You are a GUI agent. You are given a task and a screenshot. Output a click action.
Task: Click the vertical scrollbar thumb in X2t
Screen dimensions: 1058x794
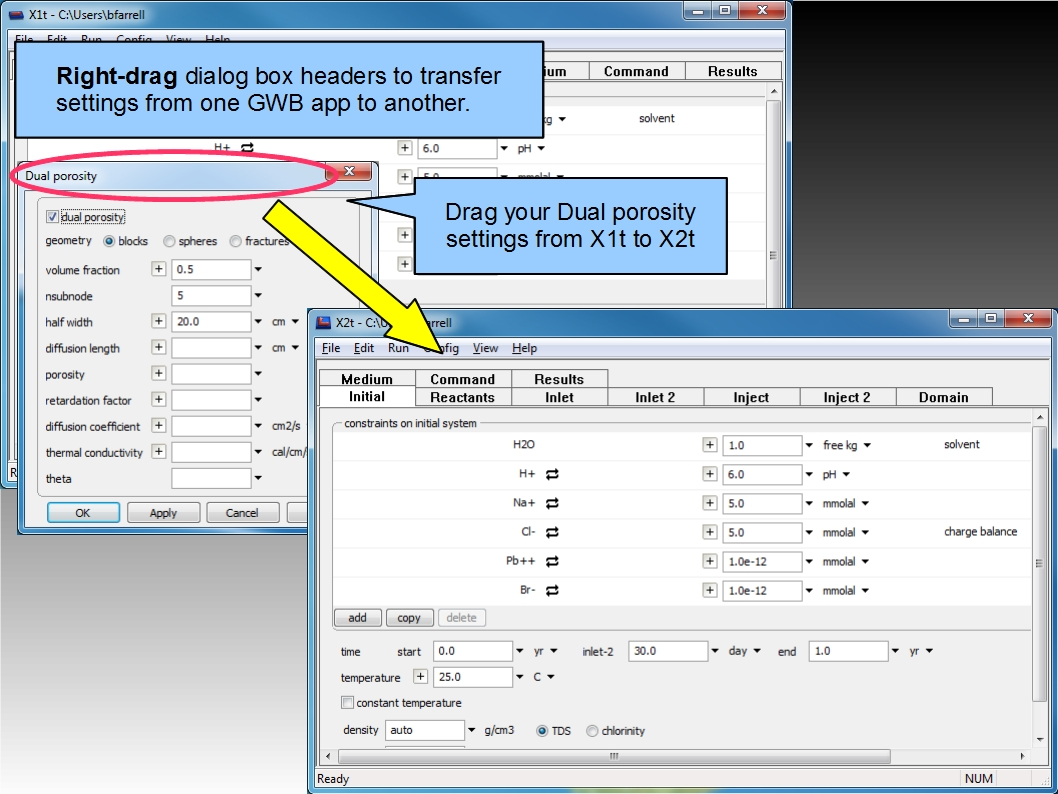click(x=1039, y=563)
